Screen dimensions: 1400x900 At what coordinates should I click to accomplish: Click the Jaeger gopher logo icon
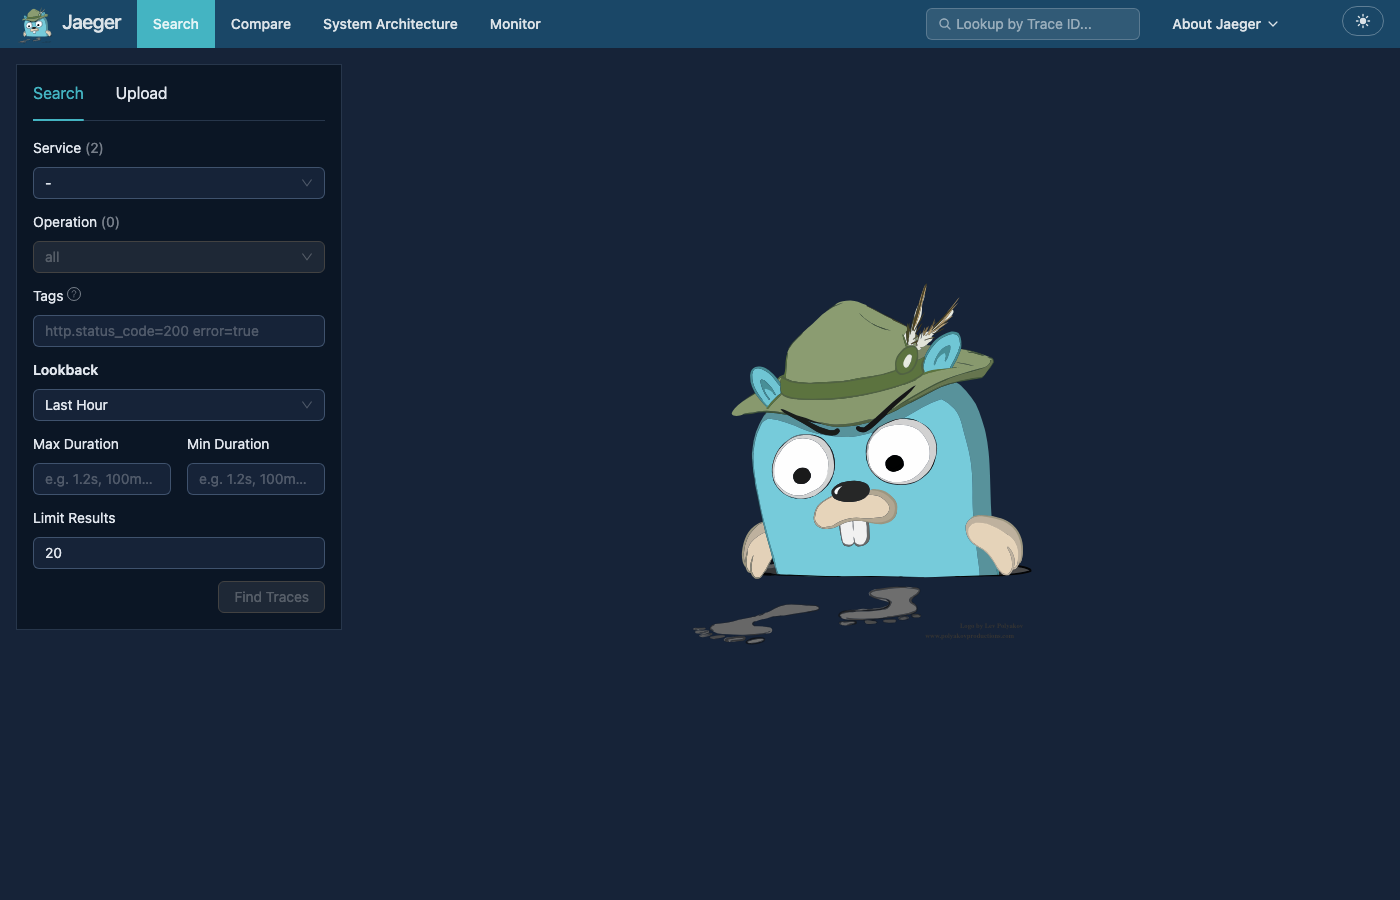pos(36,24)
